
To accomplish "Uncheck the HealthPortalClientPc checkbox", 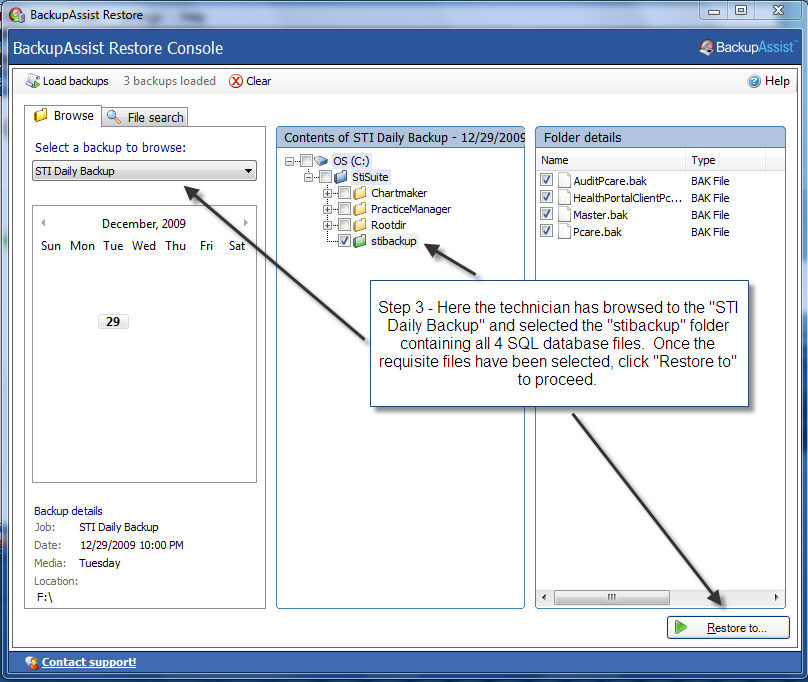I will pos(546,197).
